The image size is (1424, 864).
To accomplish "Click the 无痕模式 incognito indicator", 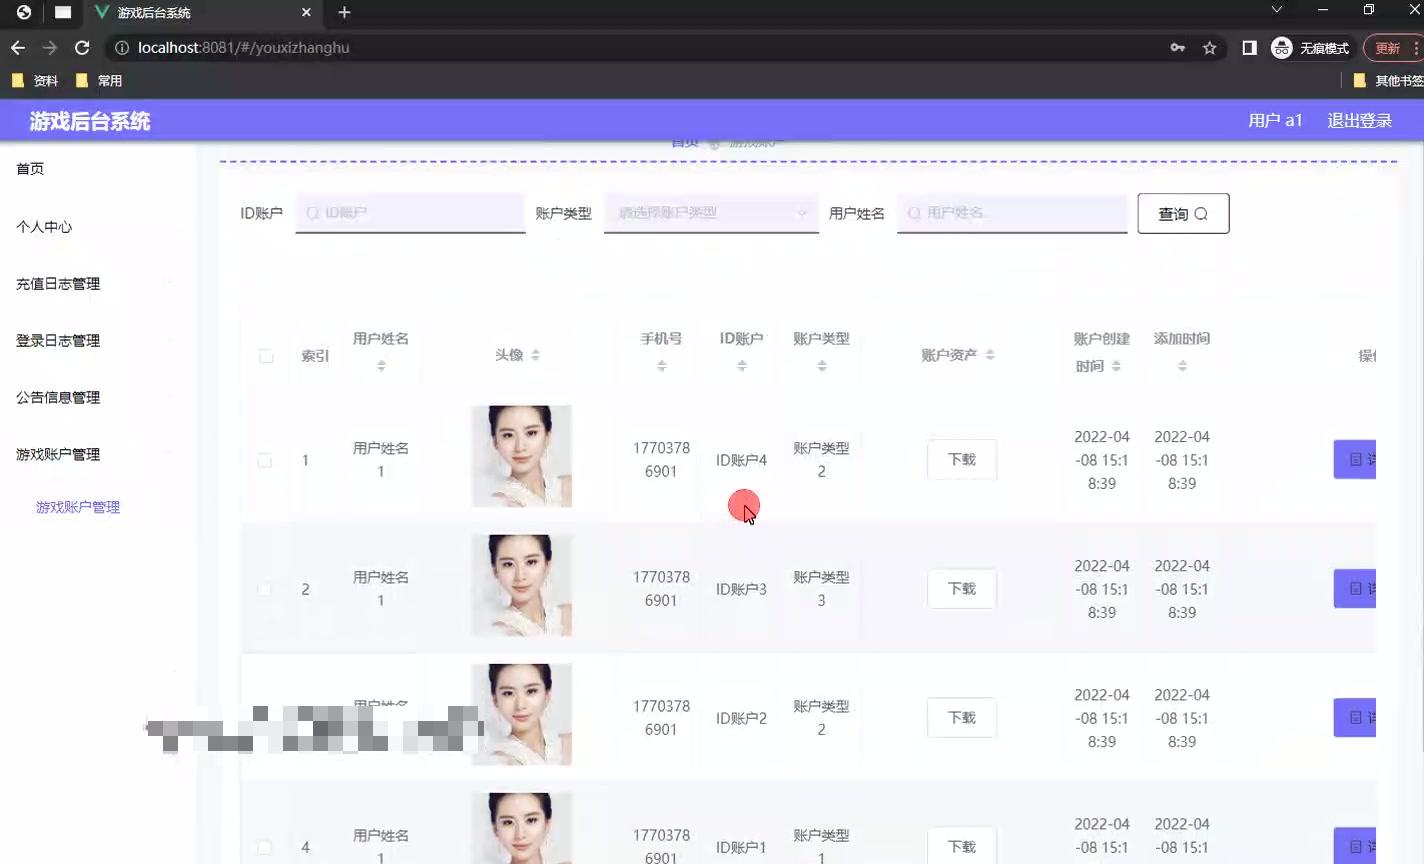I will pyautogui.click(x=1311, y=47).
